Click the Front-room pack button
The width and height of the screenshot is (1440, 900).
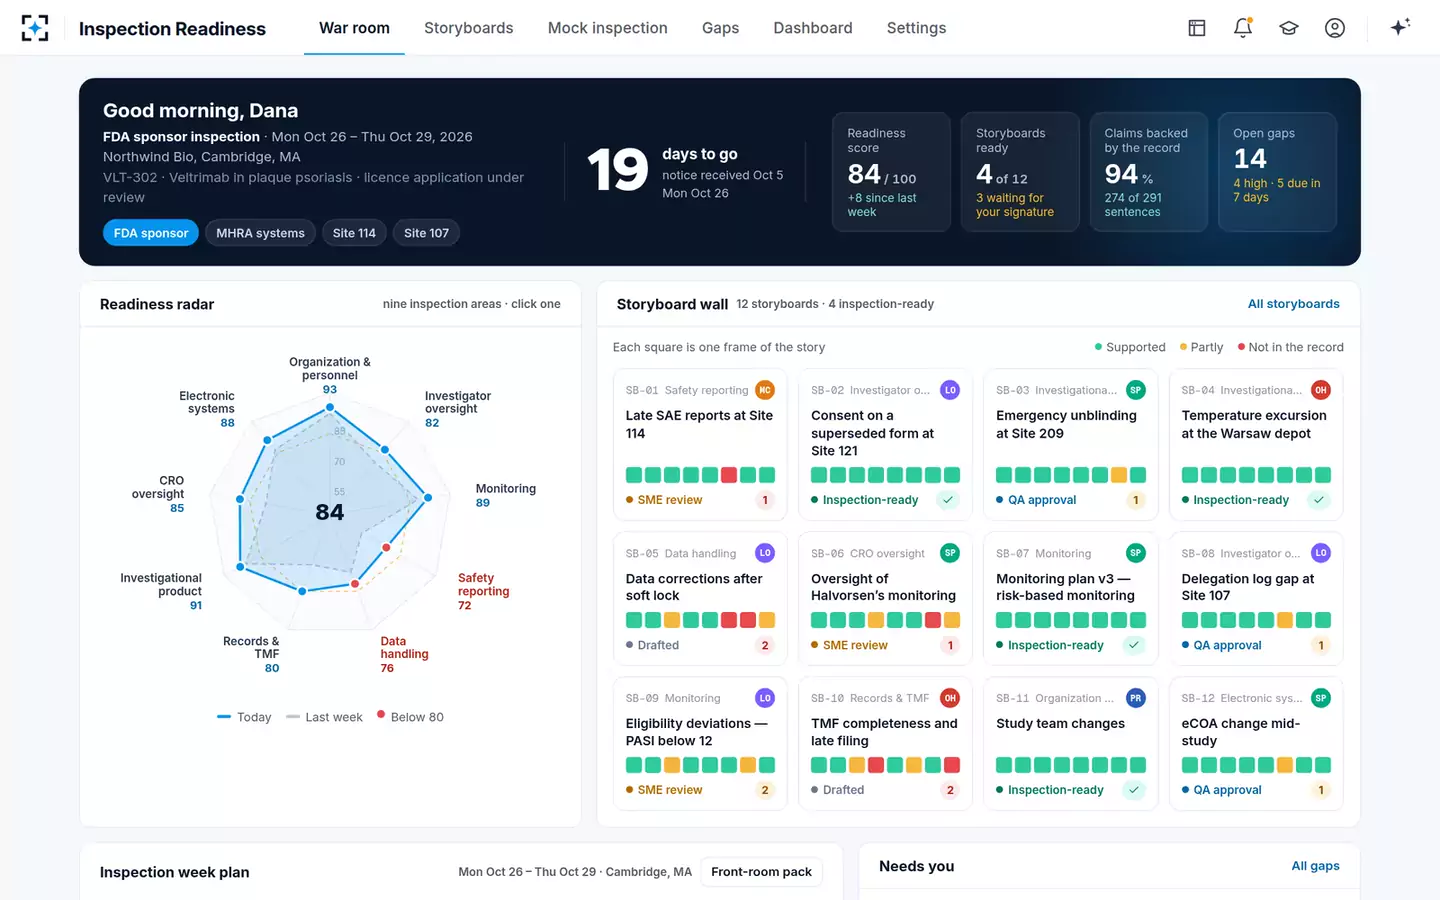pos(761,872)
